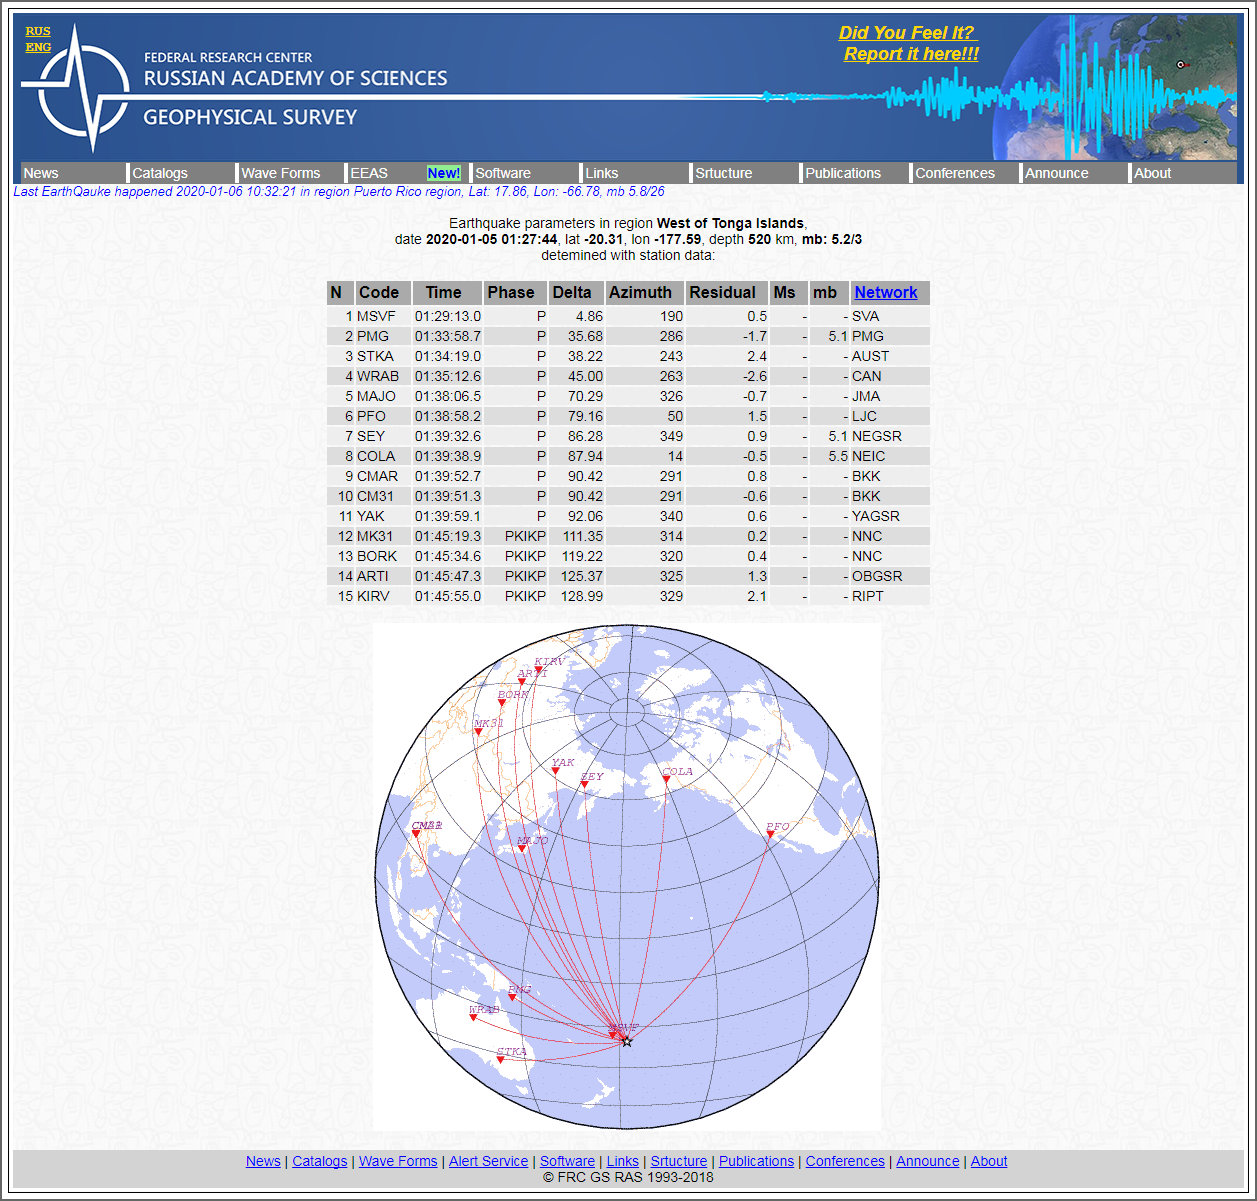Open Announce in the top menu bar

(x=1057, y=173)
